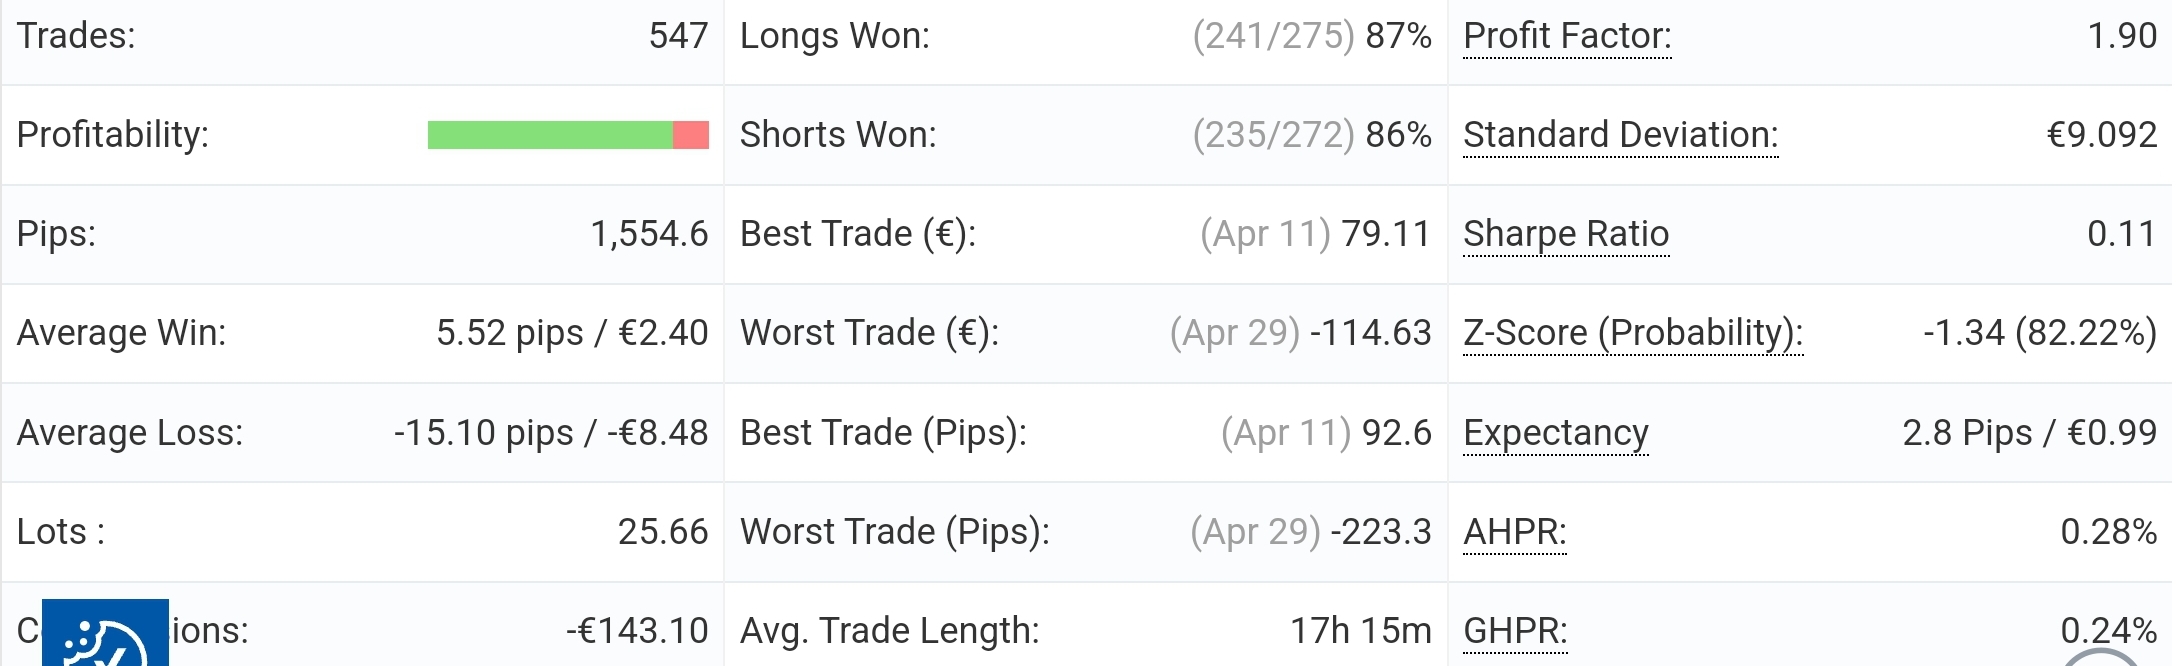Select the Trades count value 547
The image size is (2176, 666).
tap(678, 36)
